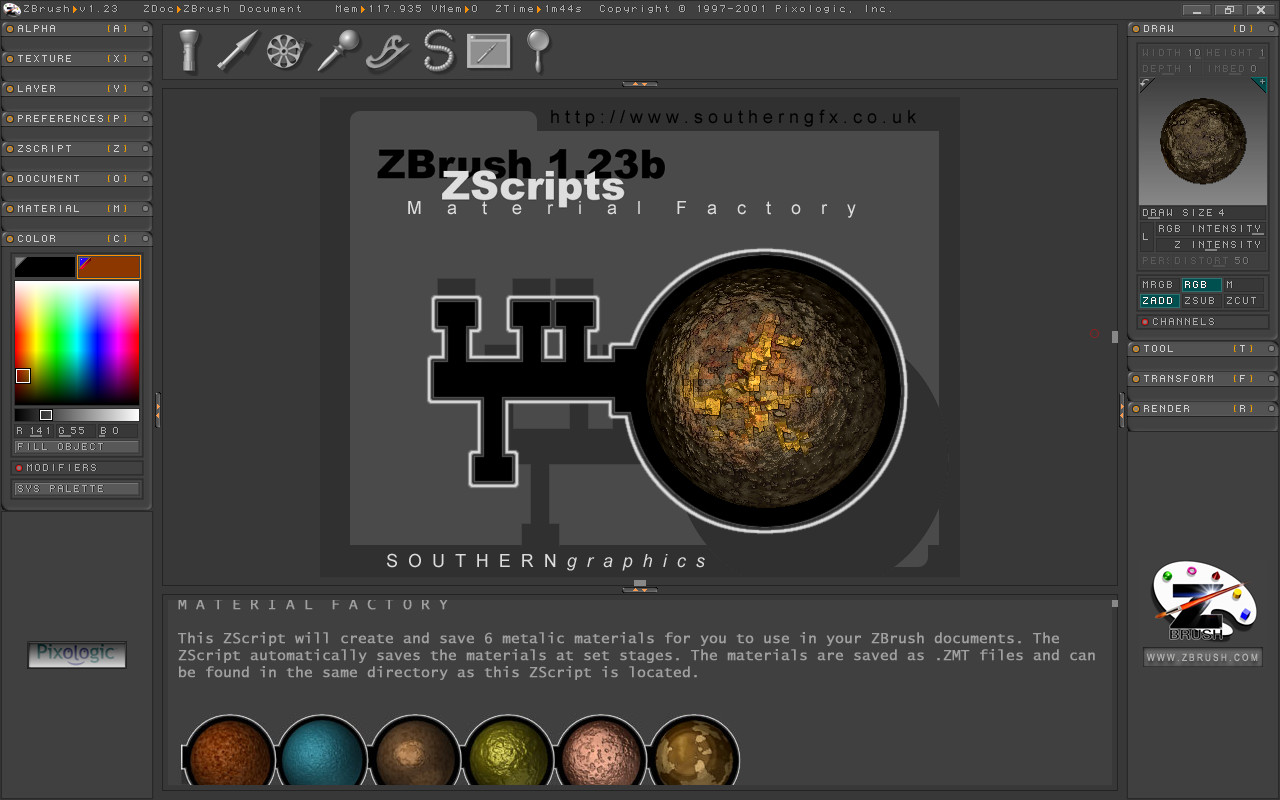Click the Z Intensity slider
Screen dimensions: 1280x800
pos(1210,245)
